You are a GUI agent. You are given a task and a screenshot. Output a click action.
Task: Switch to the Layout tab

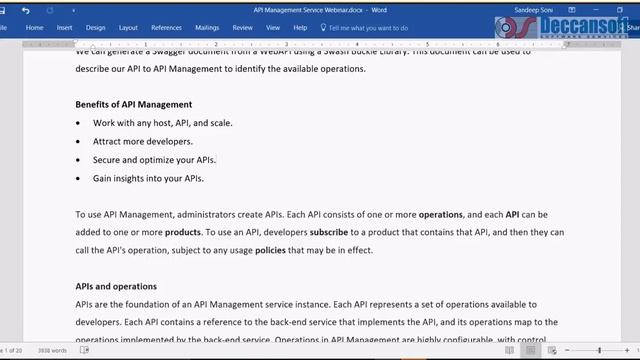(x=128, y=28)
